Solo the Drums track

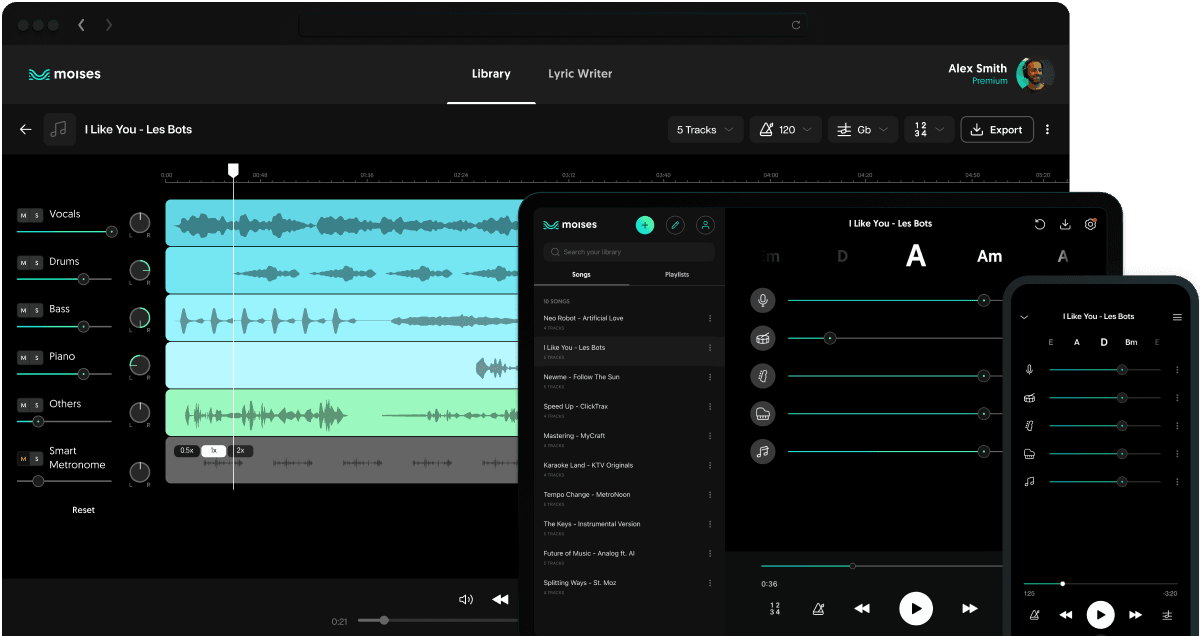(x=37, y=263)
